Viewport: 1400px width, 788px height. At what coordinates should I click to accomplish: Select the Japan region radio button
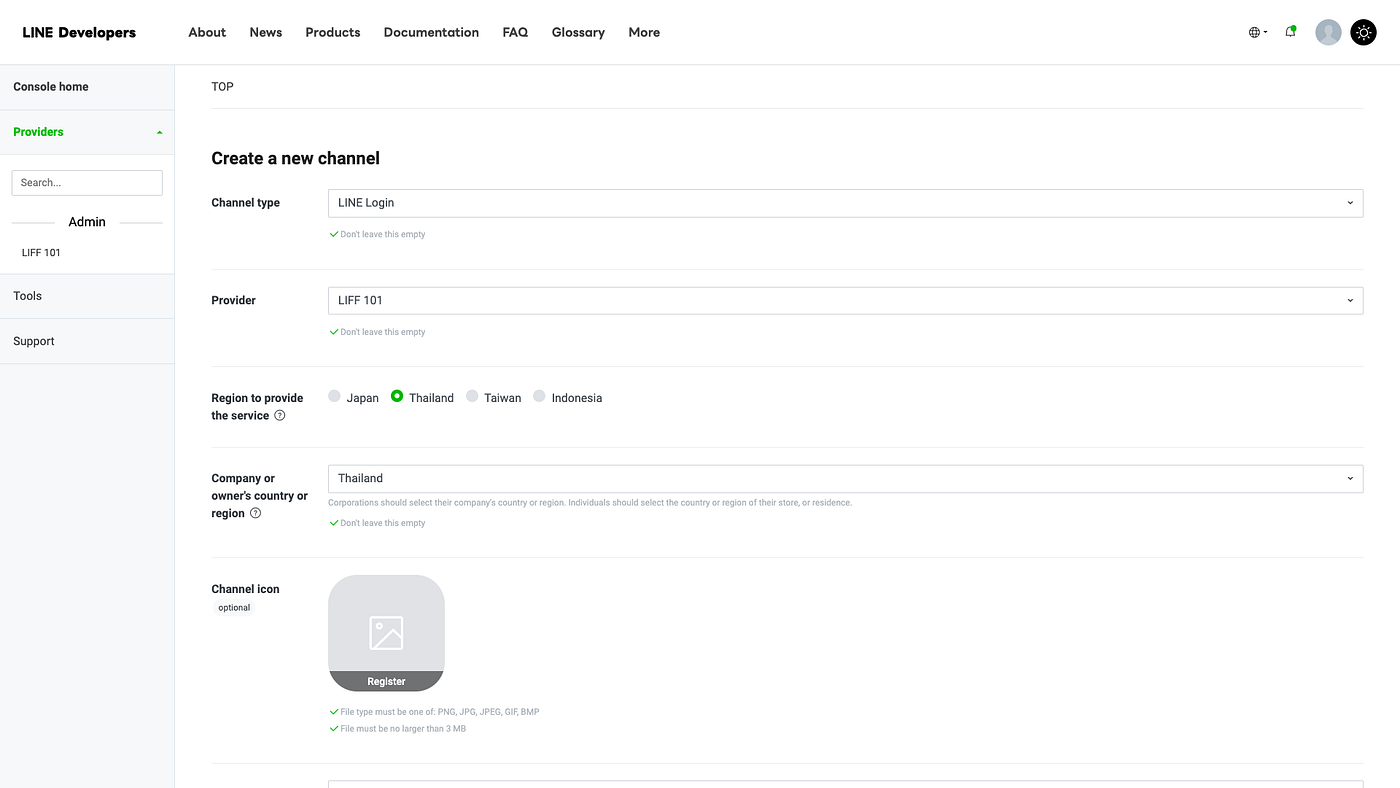point(334,396)
